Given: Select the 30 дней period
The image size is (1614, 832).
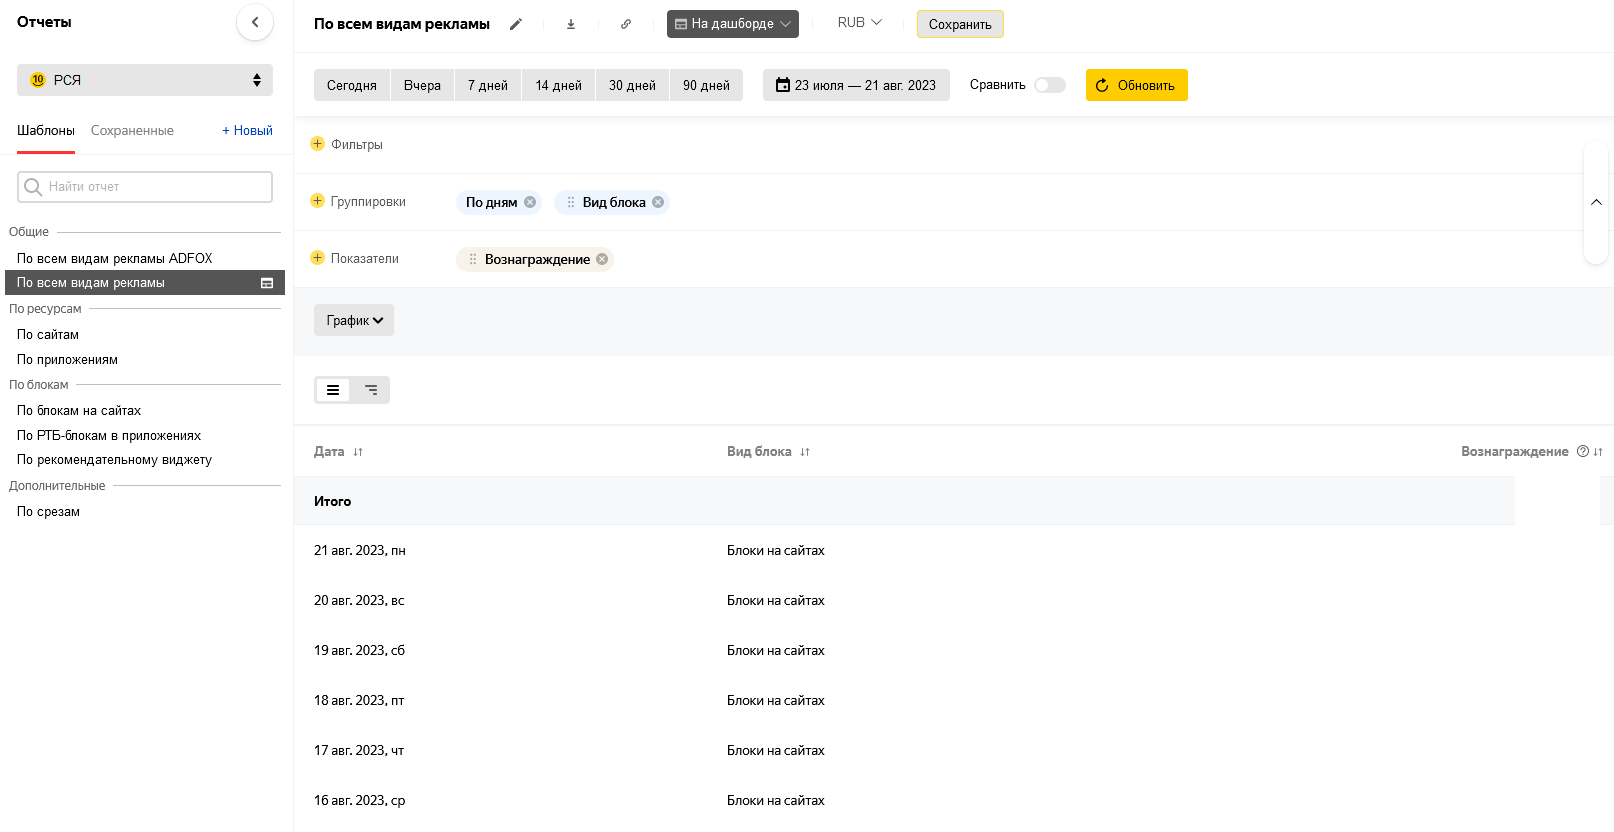Looking at the screenshot, I should [x=632, y=85].
